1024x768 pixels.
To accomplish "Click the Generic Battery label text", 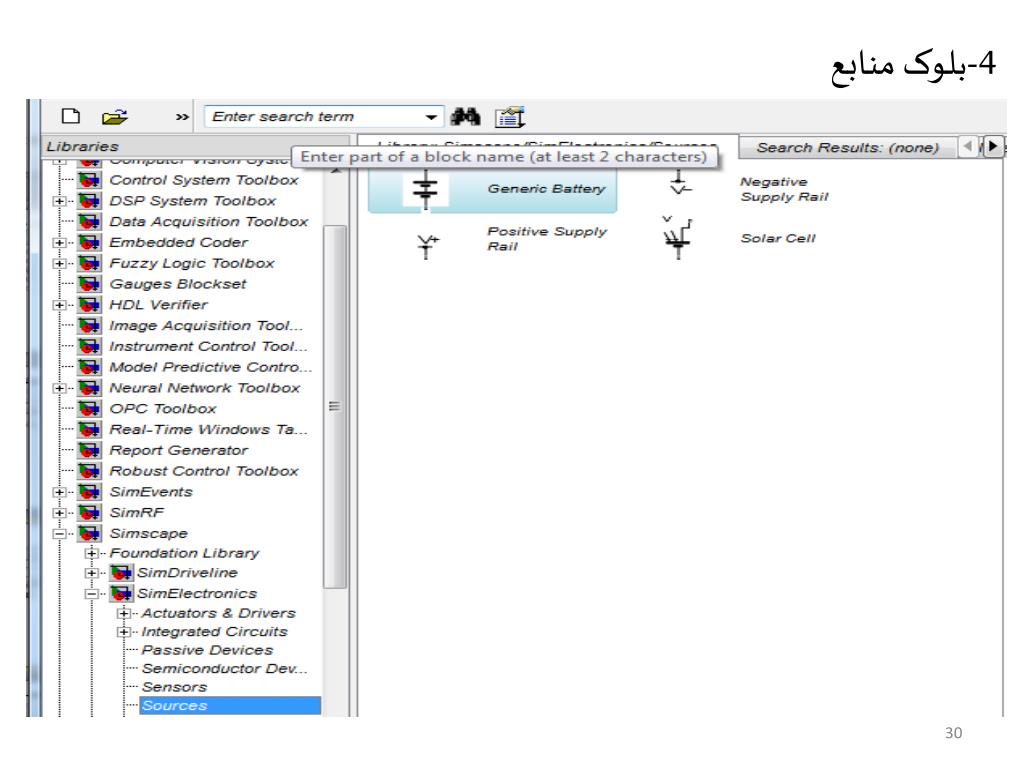I will pyautogui.click(x=546, y=189).
